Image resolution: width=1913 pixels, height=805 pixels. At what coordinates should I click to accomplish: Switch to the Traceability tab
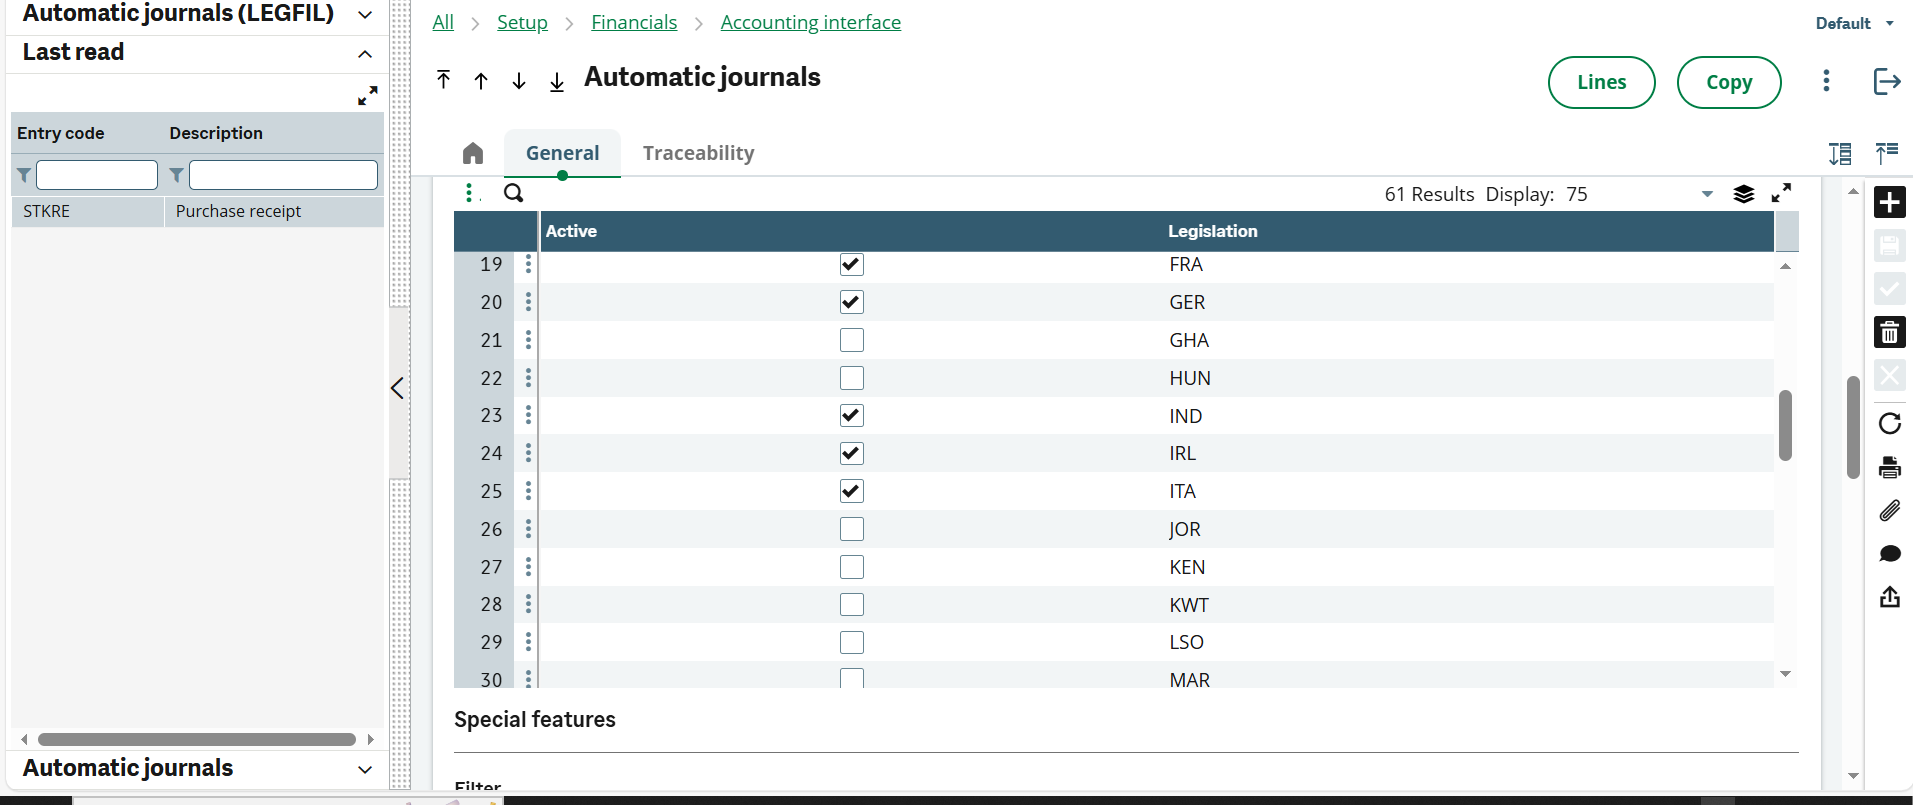pyautogui.click(x=698, y=153)
